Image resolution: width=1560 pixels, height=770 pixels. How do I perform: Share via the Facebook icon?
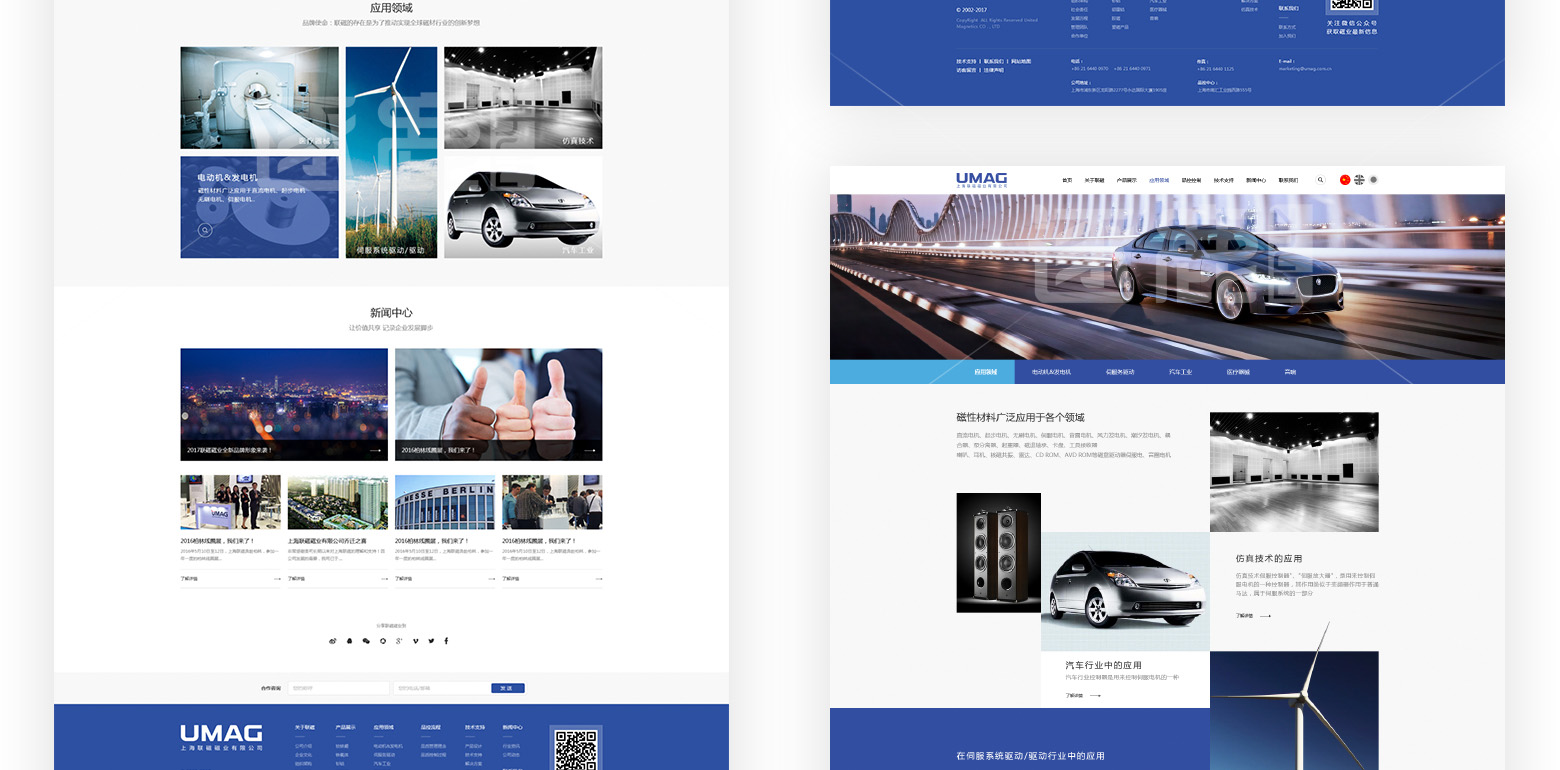pyautogui.click(x=446, y=641)
